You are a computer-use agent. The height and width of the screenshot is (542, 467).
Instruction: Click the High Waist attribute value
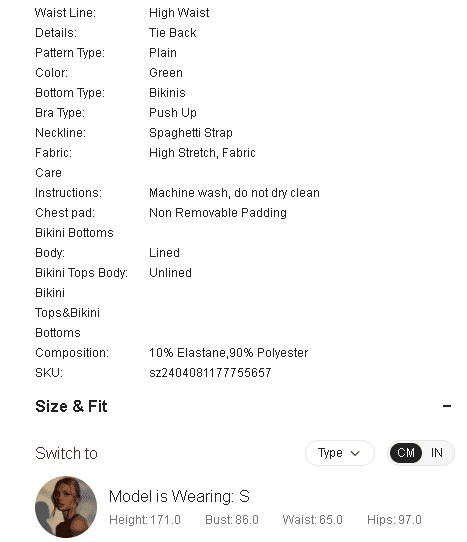[x=179, y=13]
